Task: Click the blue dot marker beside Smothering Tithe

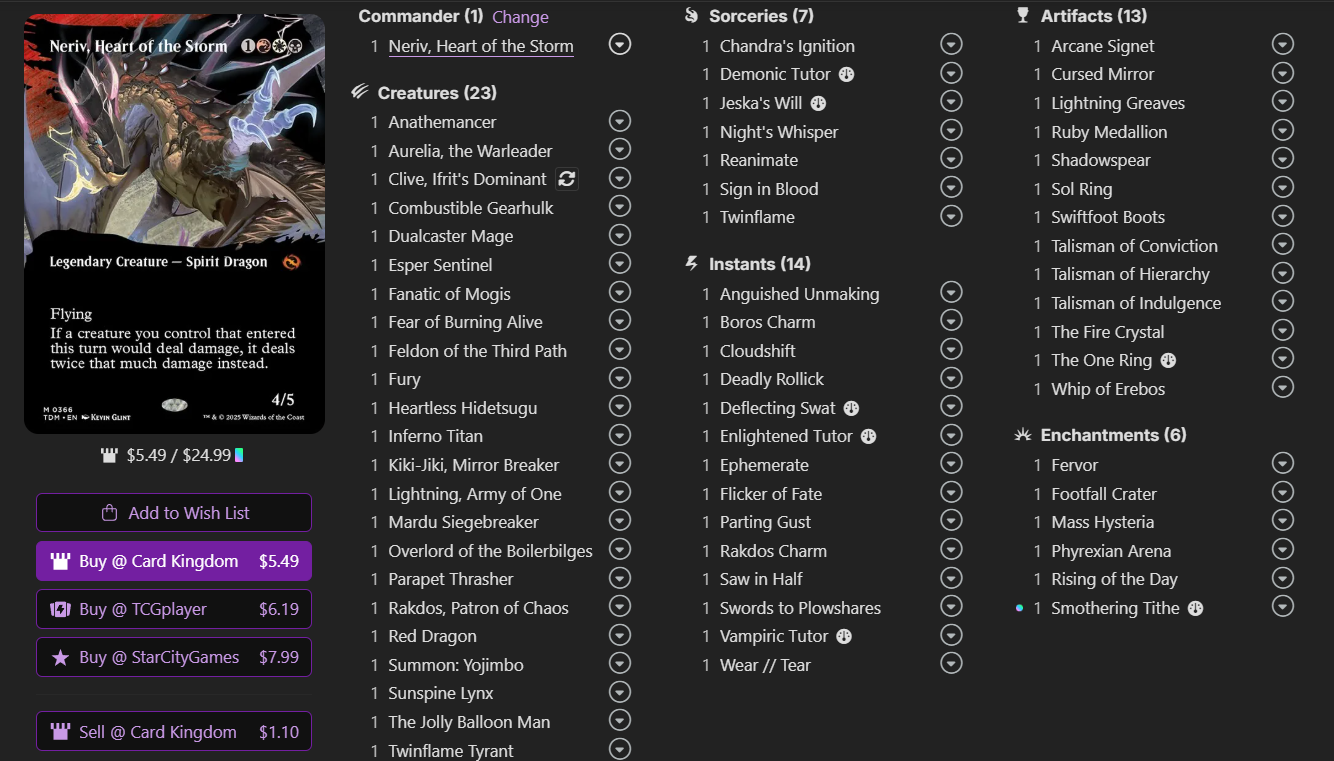Action: click(1019, 608)
